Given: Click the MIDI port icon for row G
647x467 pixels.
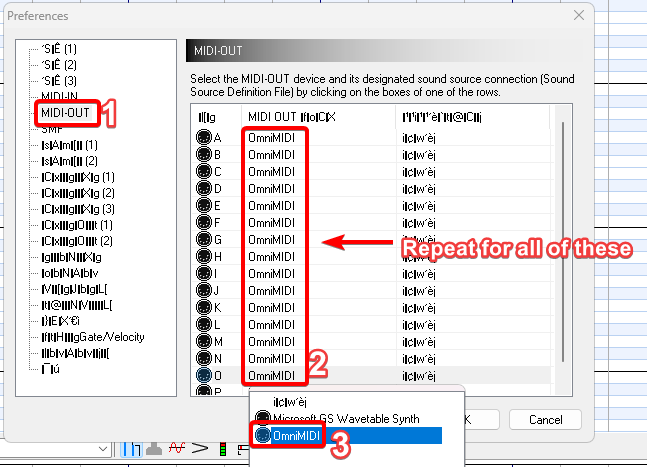Looking at the screenshot, I should coord(204,239).
